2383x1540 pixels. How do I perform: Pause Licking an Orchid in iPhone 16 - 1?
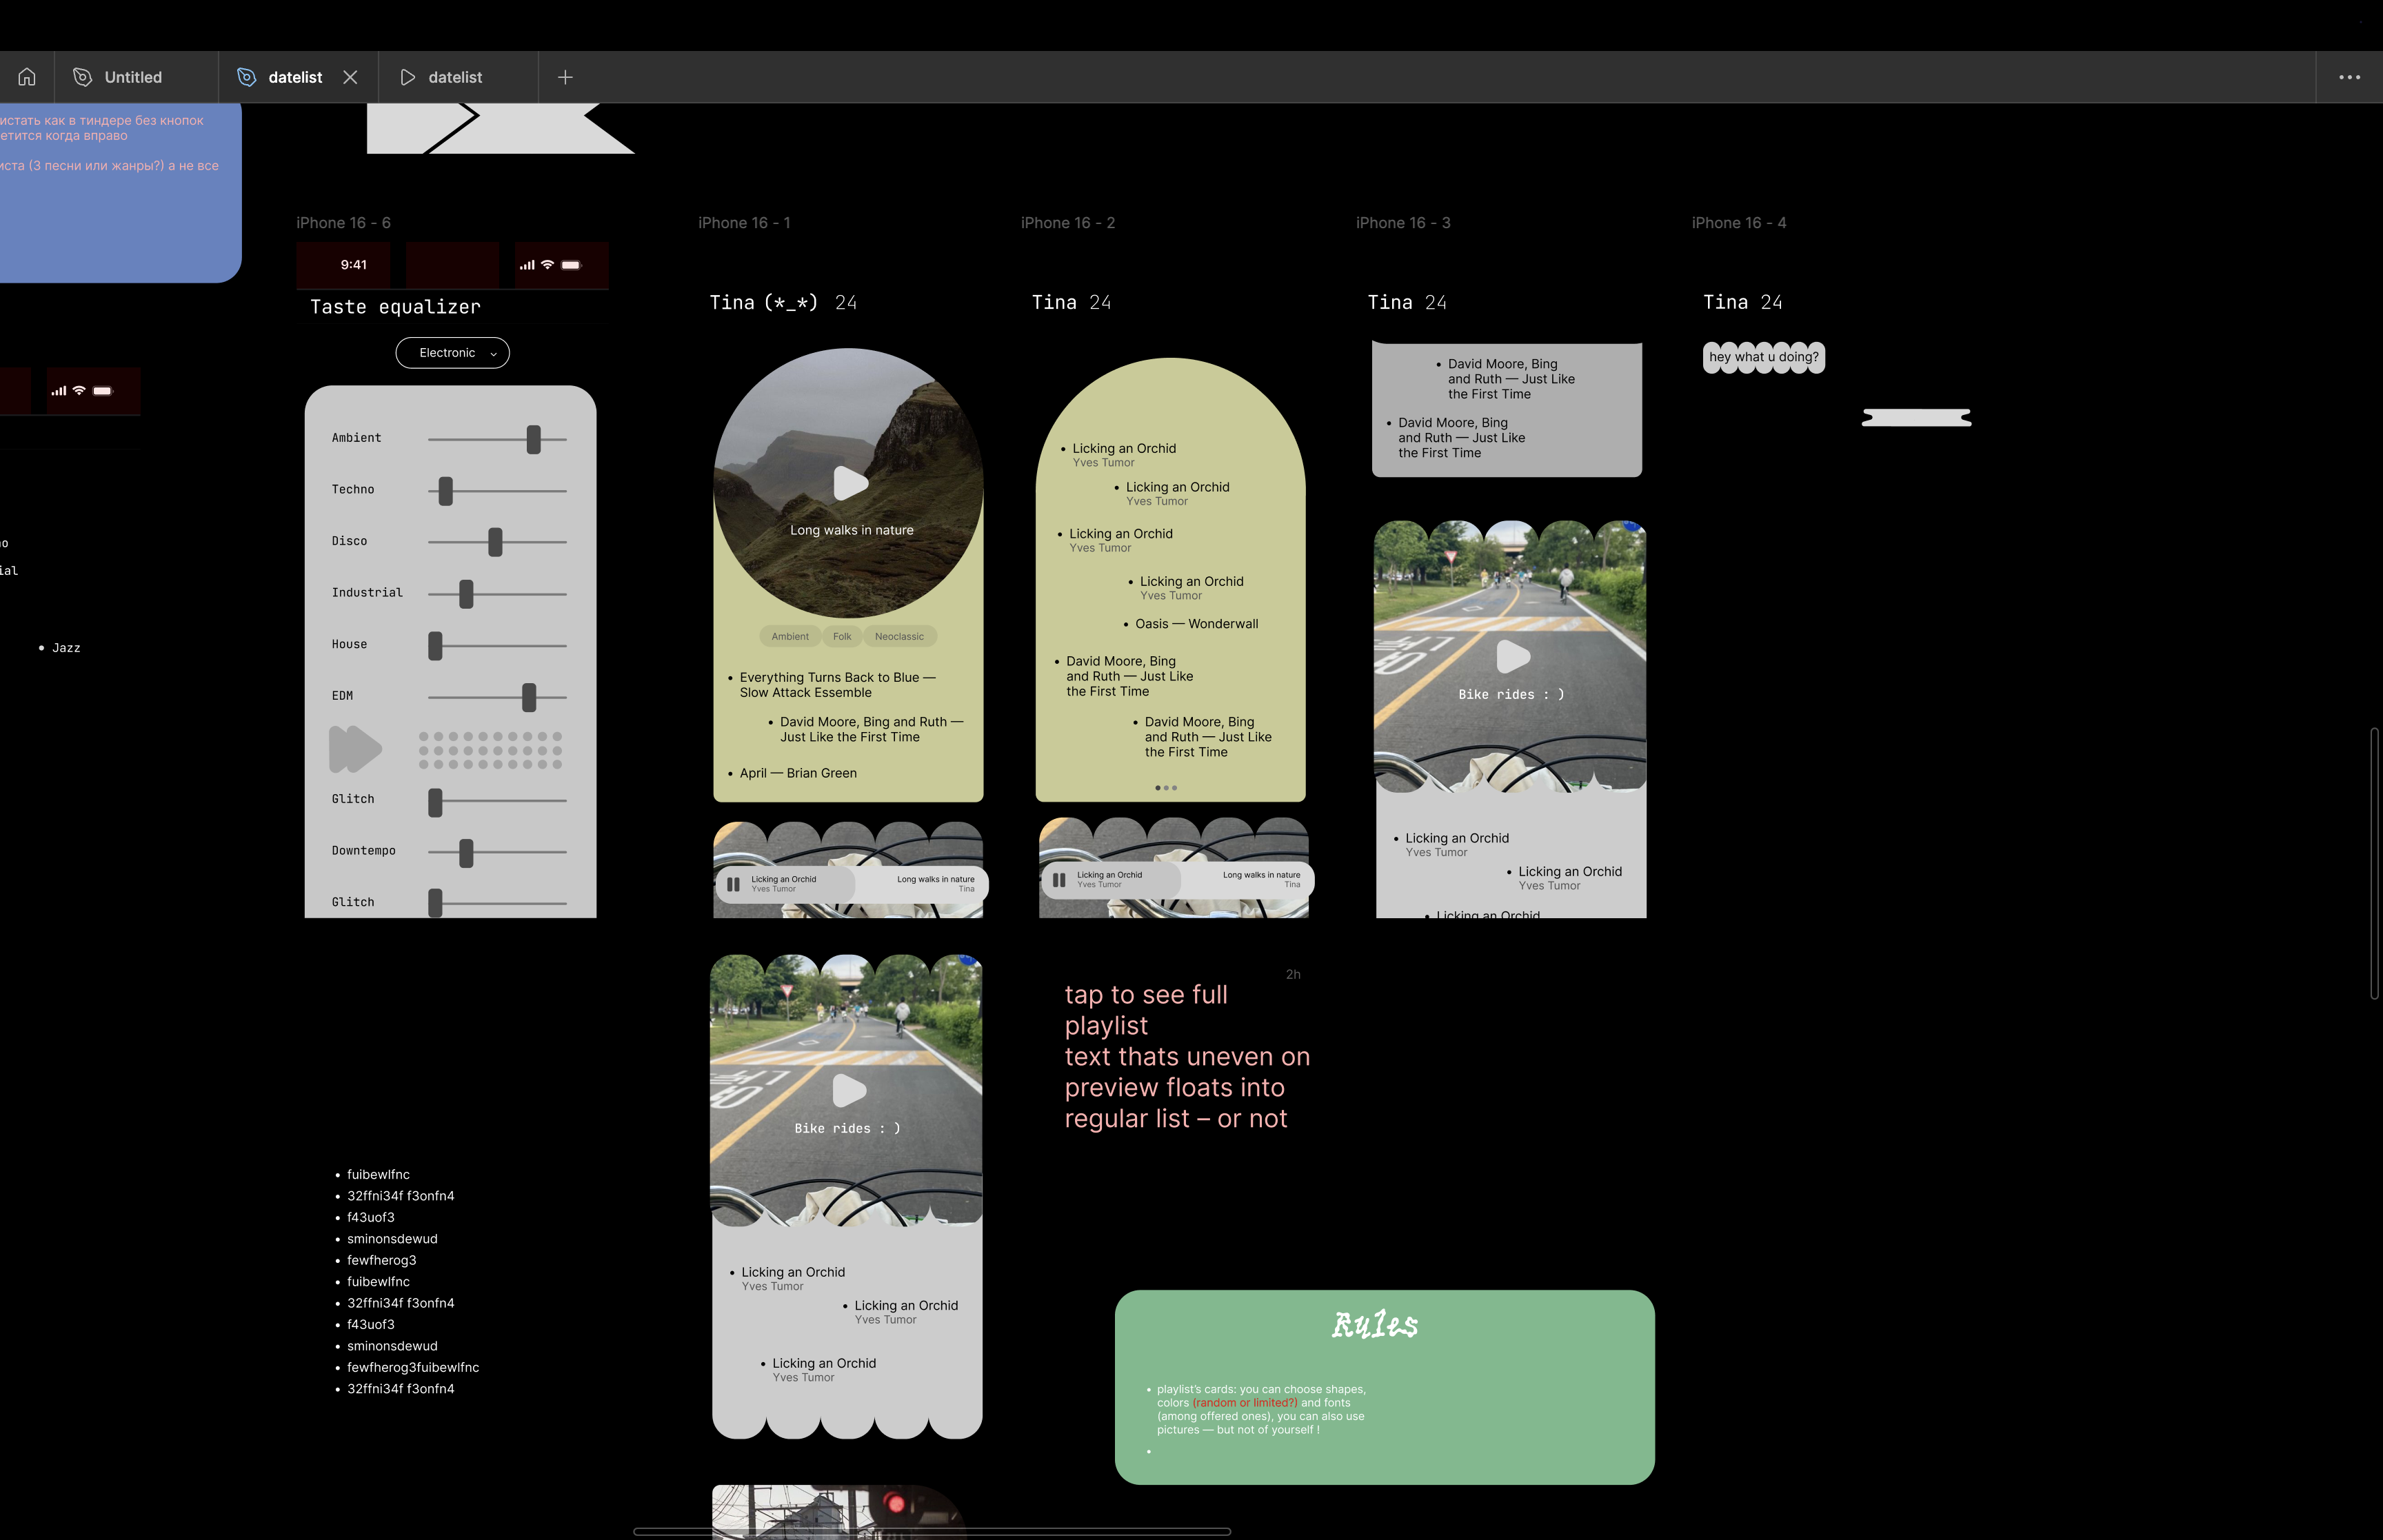coord(733,884)
